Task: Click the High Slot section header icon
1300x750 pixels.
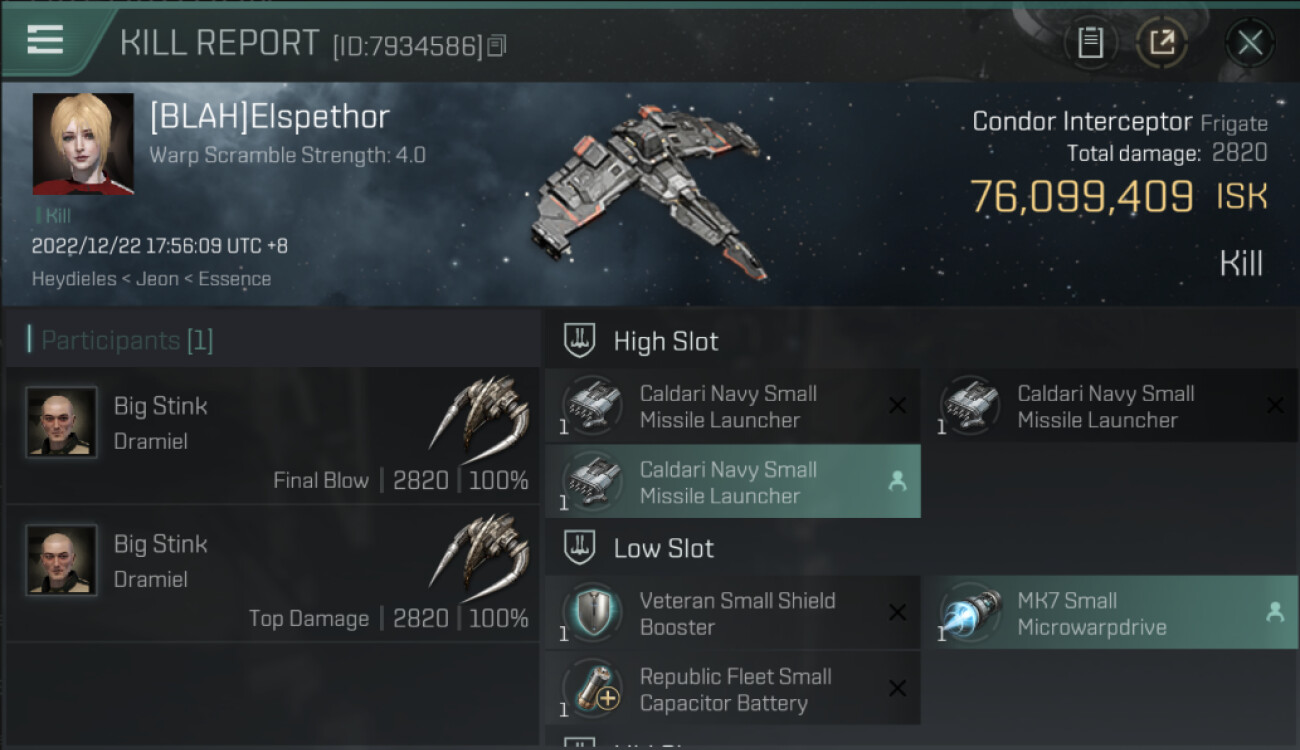Action: pos(580,341)
